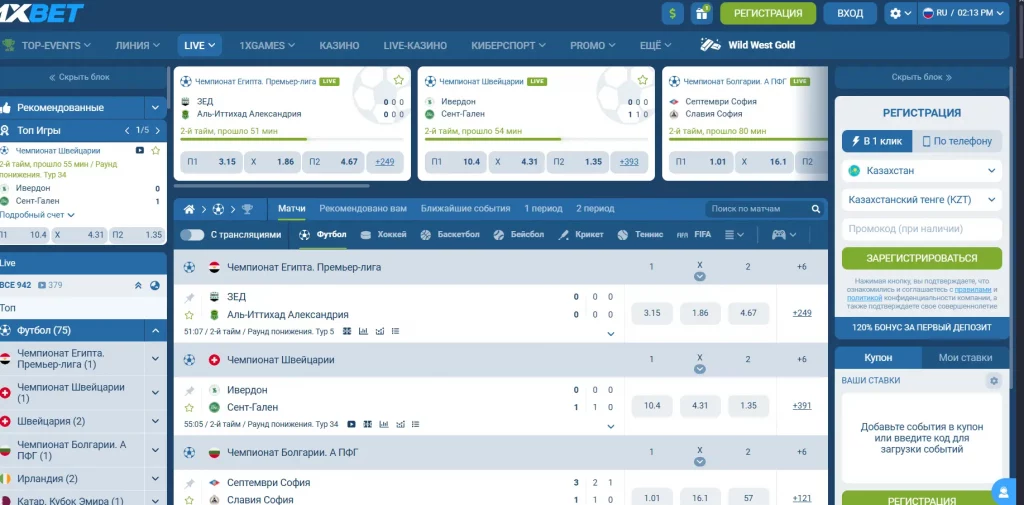Select the Хоккей sport filter

(x=383, y=235)
